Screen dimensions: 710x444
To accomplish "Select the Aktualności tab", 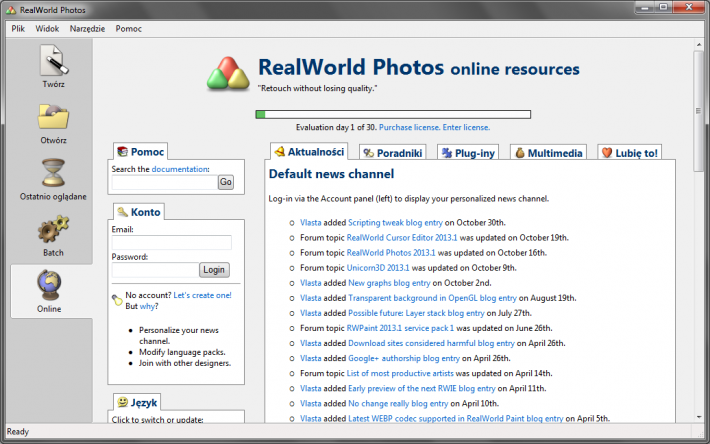I will [309, 151].
